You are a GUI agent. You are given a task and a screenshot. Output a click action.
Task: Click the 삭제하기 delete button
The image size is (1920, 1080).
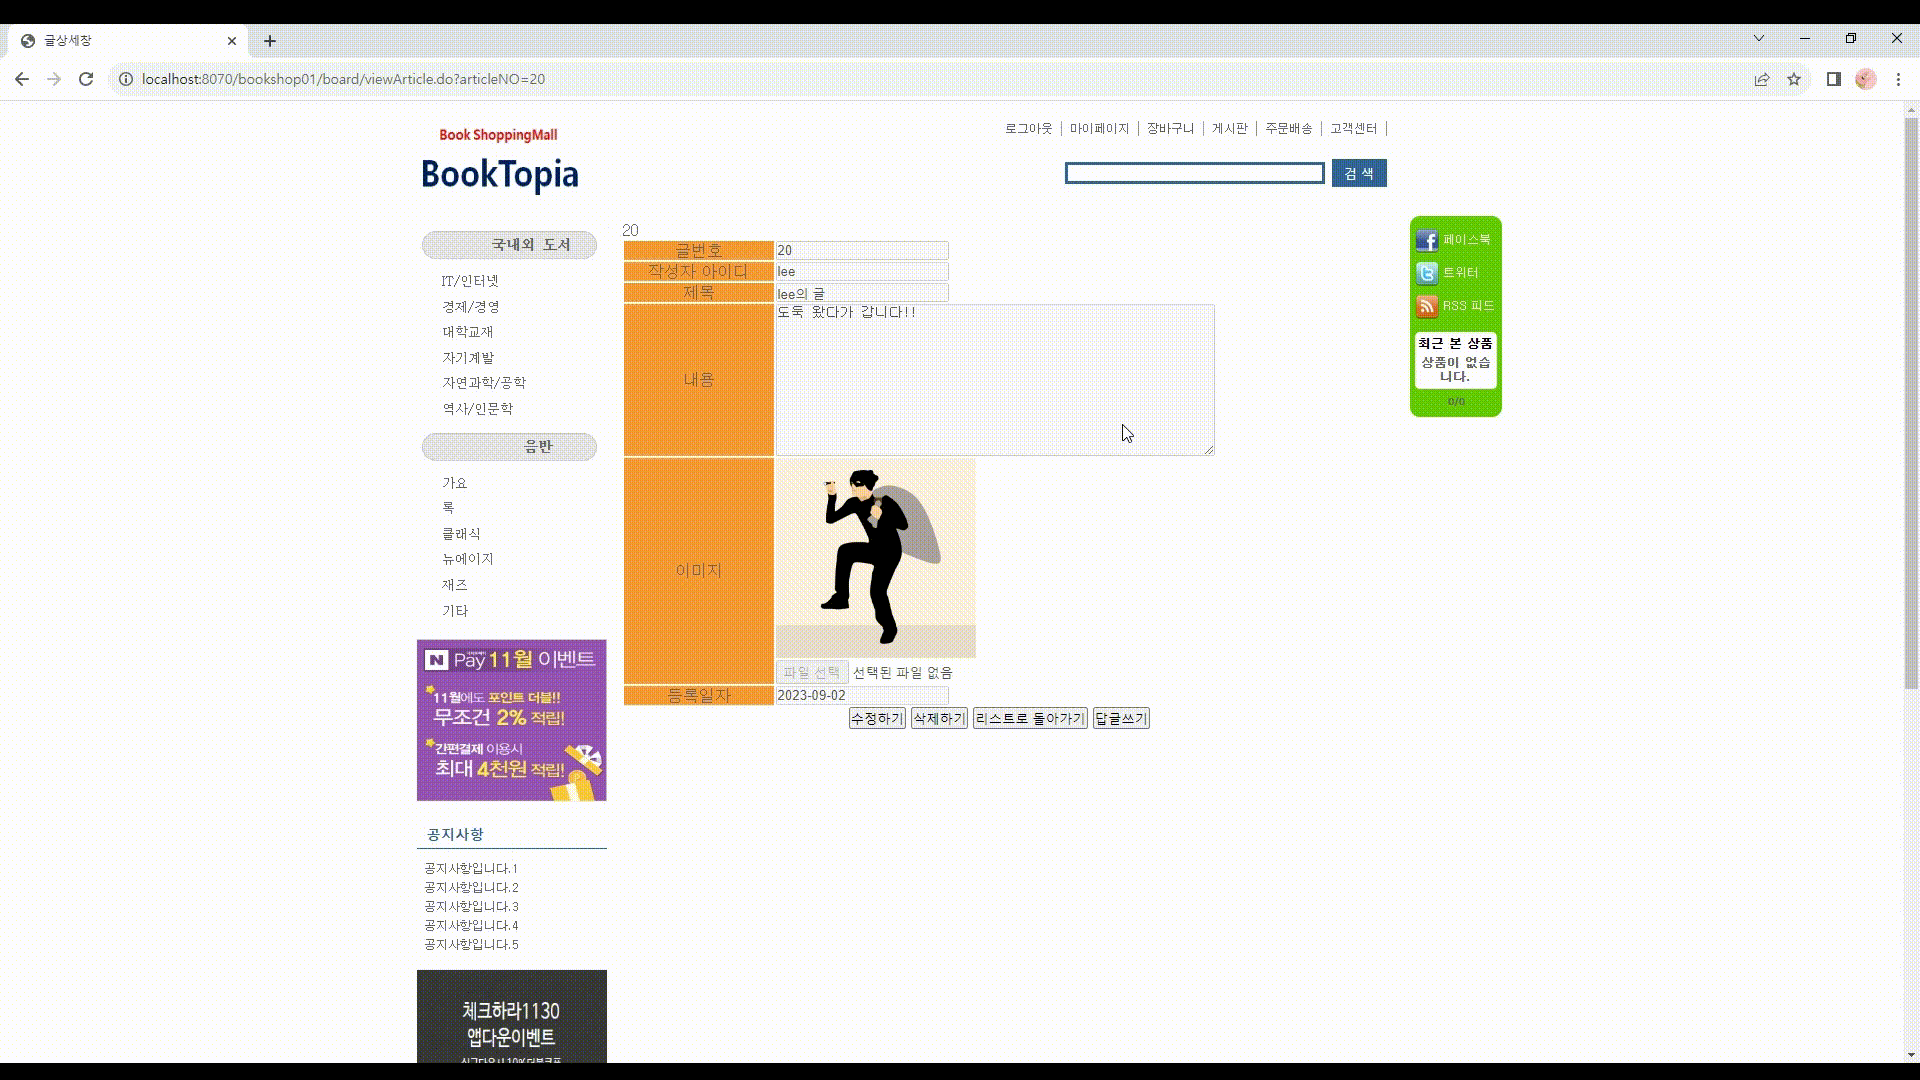pos(938,718)
